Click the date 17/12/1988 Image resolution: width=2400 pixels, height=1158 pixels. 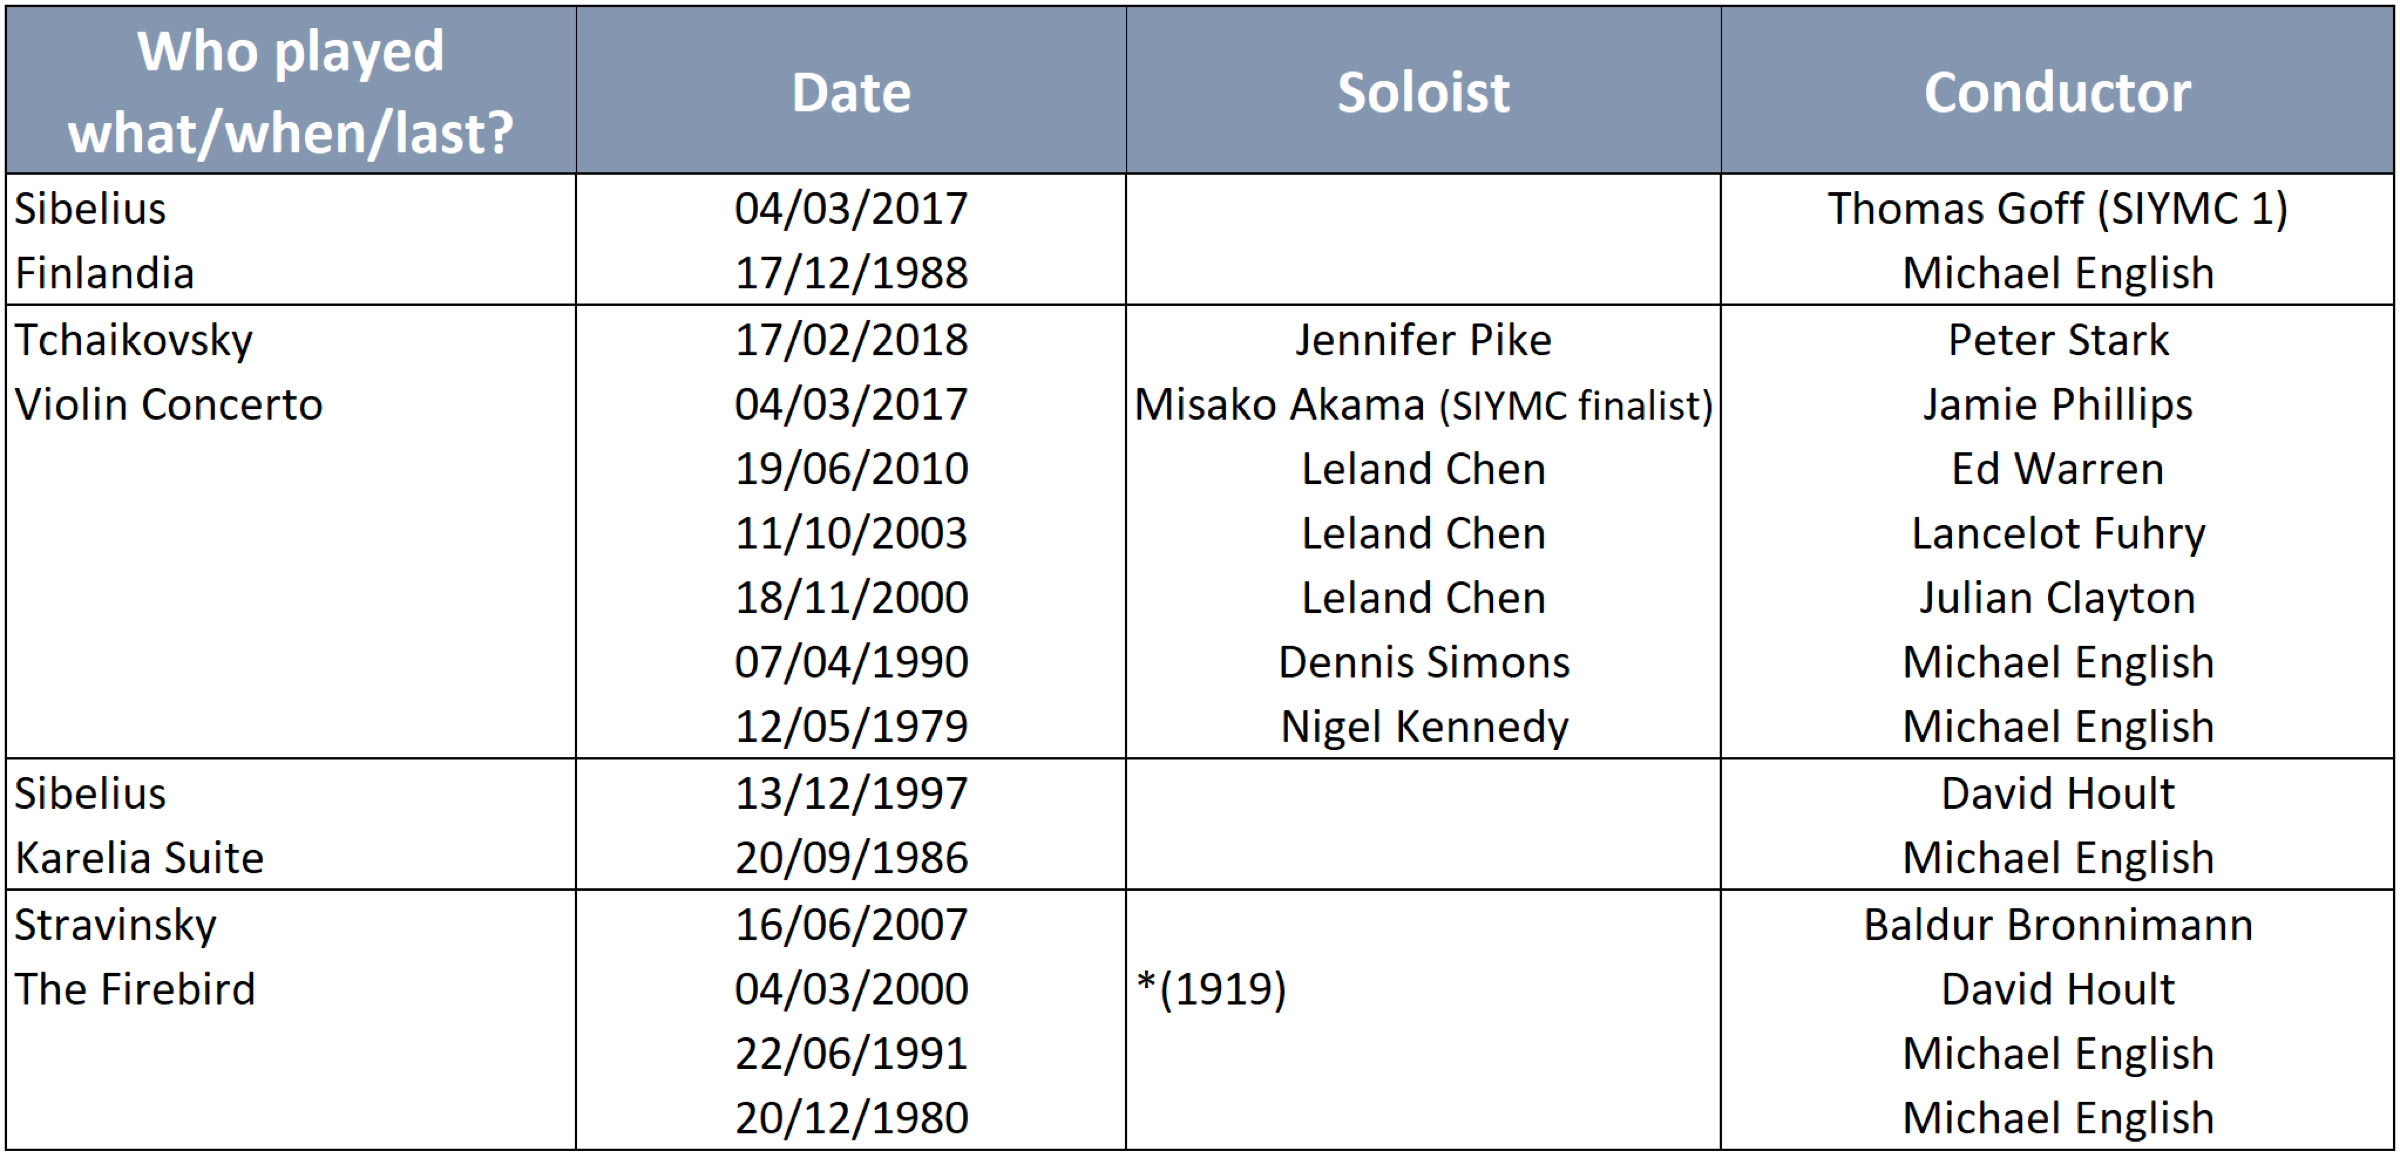[x=851, y=273]
